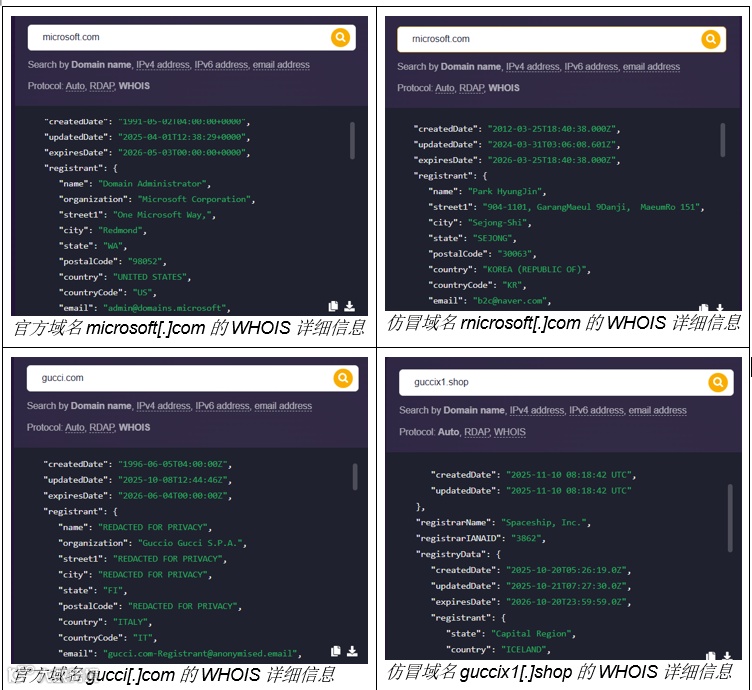Download the gucci.com WHOIS result

click(352, 651)
